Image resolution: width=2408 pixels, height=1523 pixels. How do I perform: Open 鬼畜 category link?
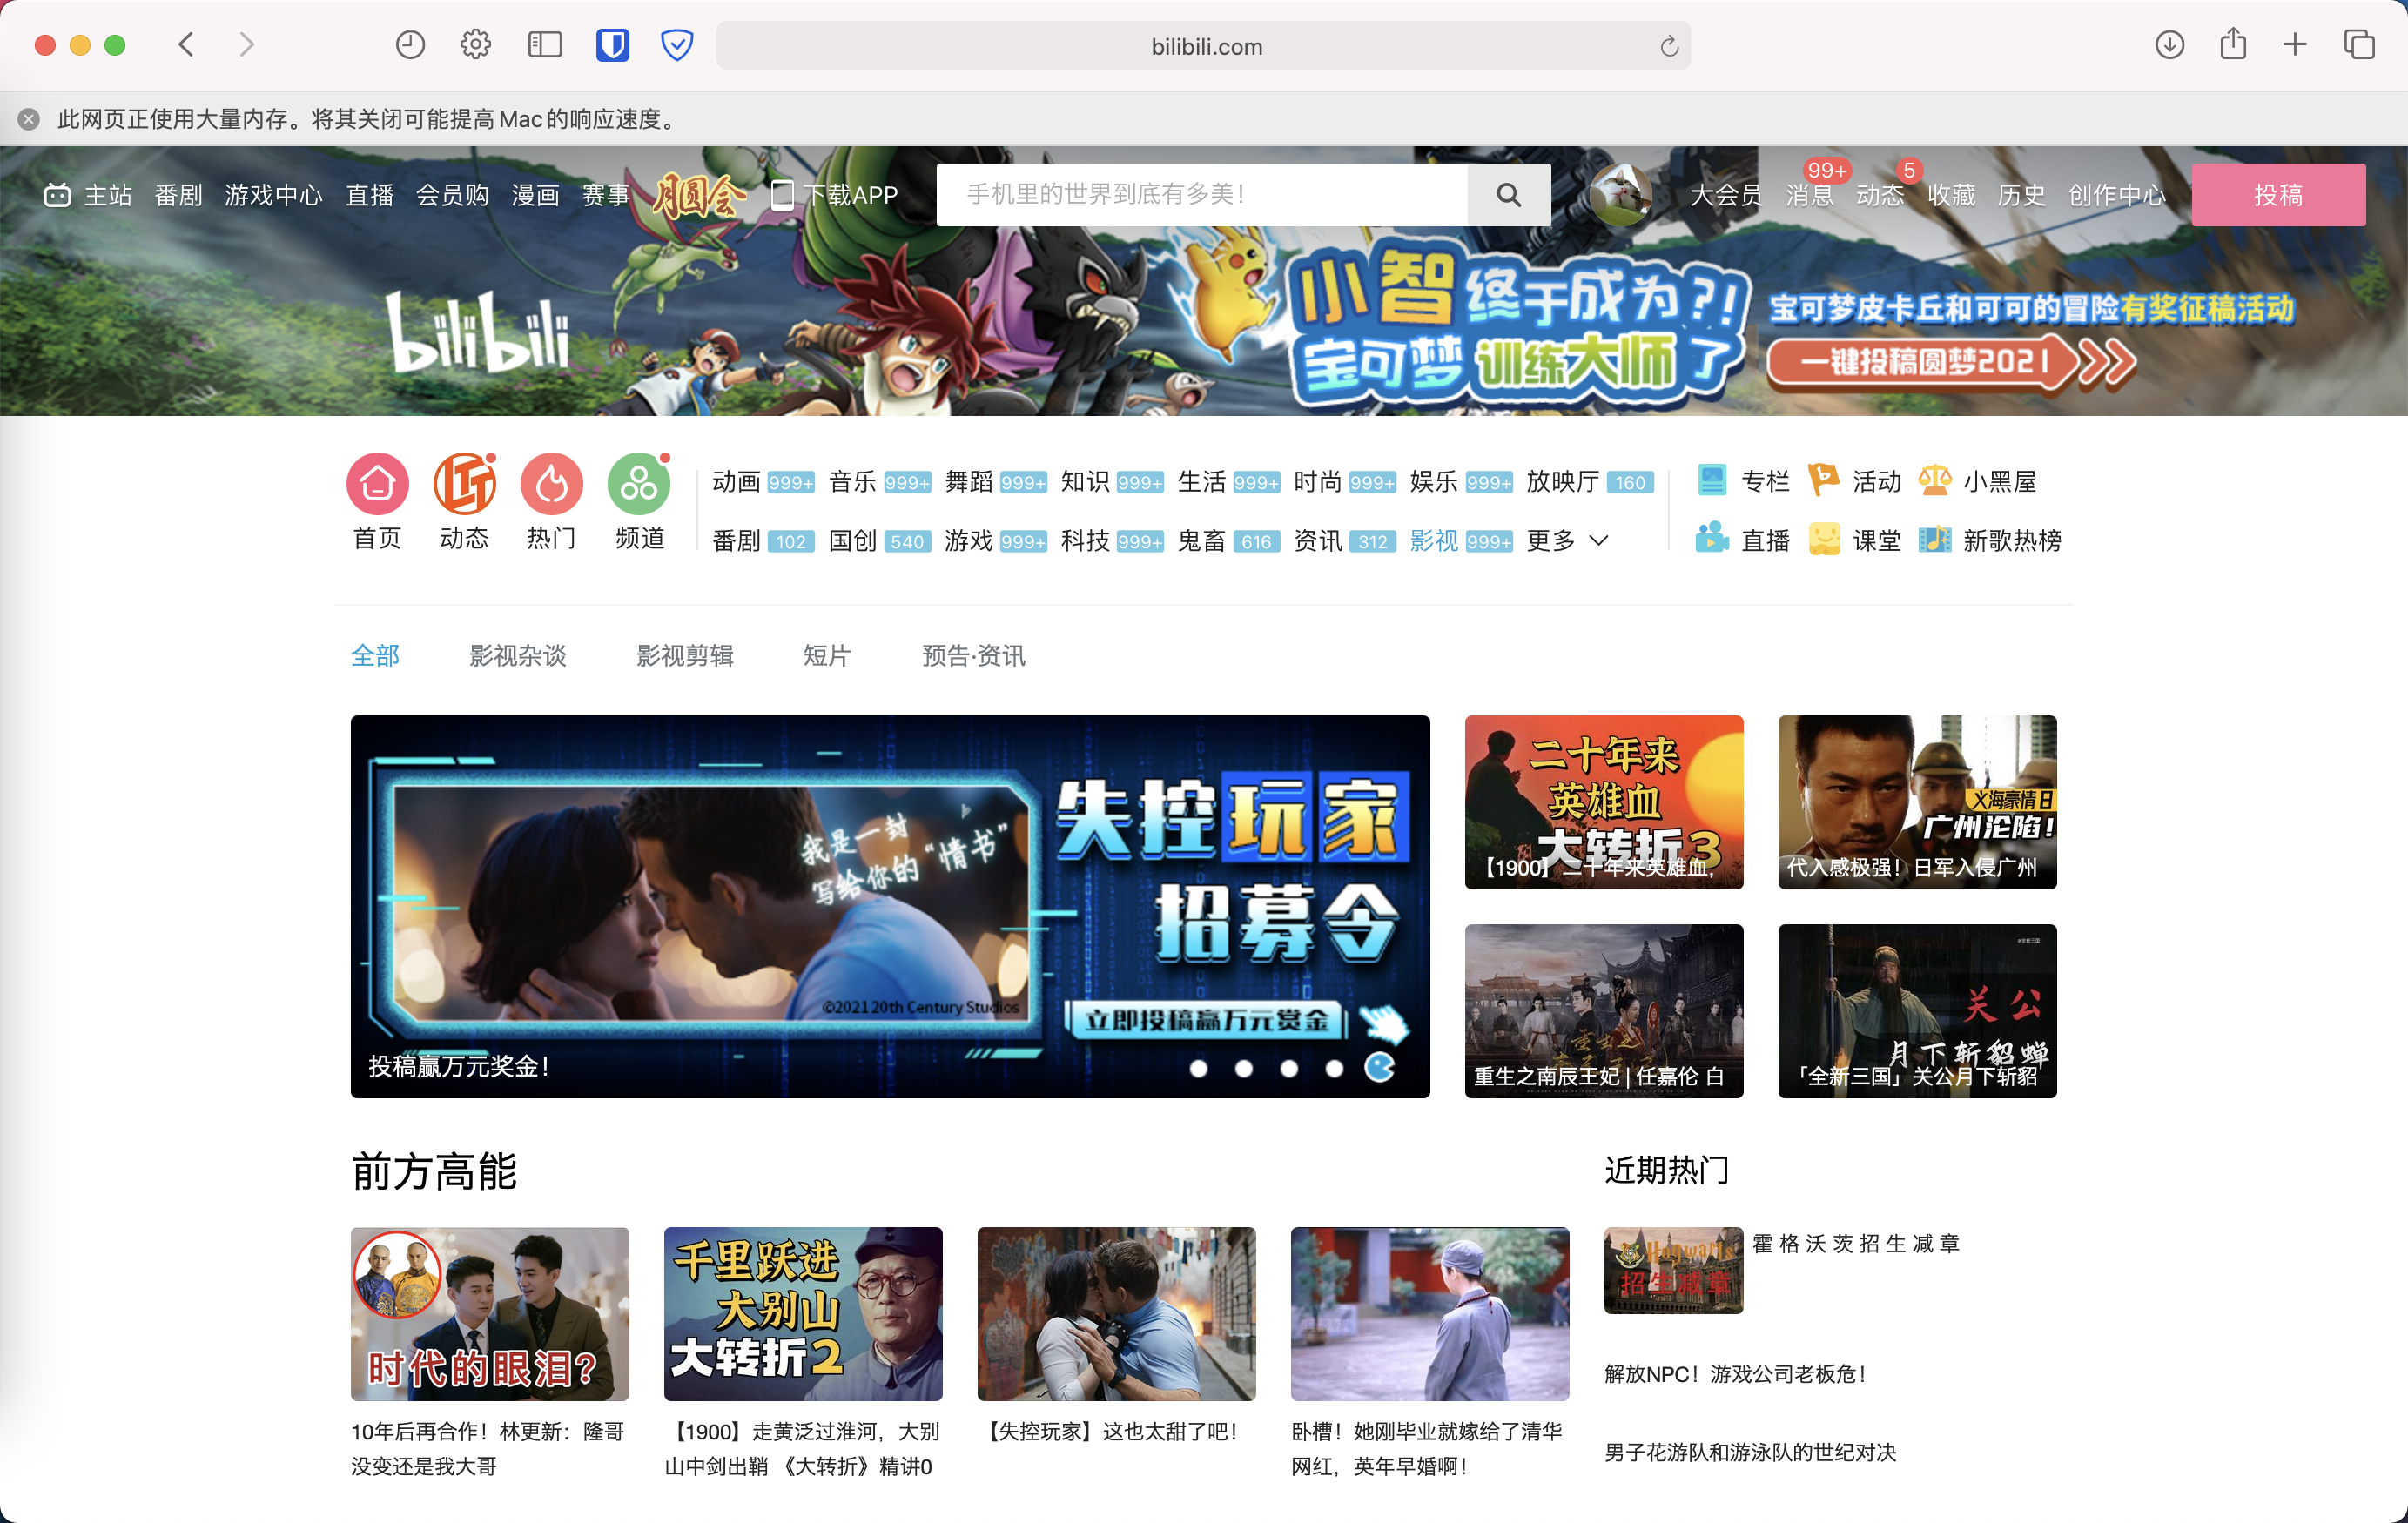[x=1201, y=540]
